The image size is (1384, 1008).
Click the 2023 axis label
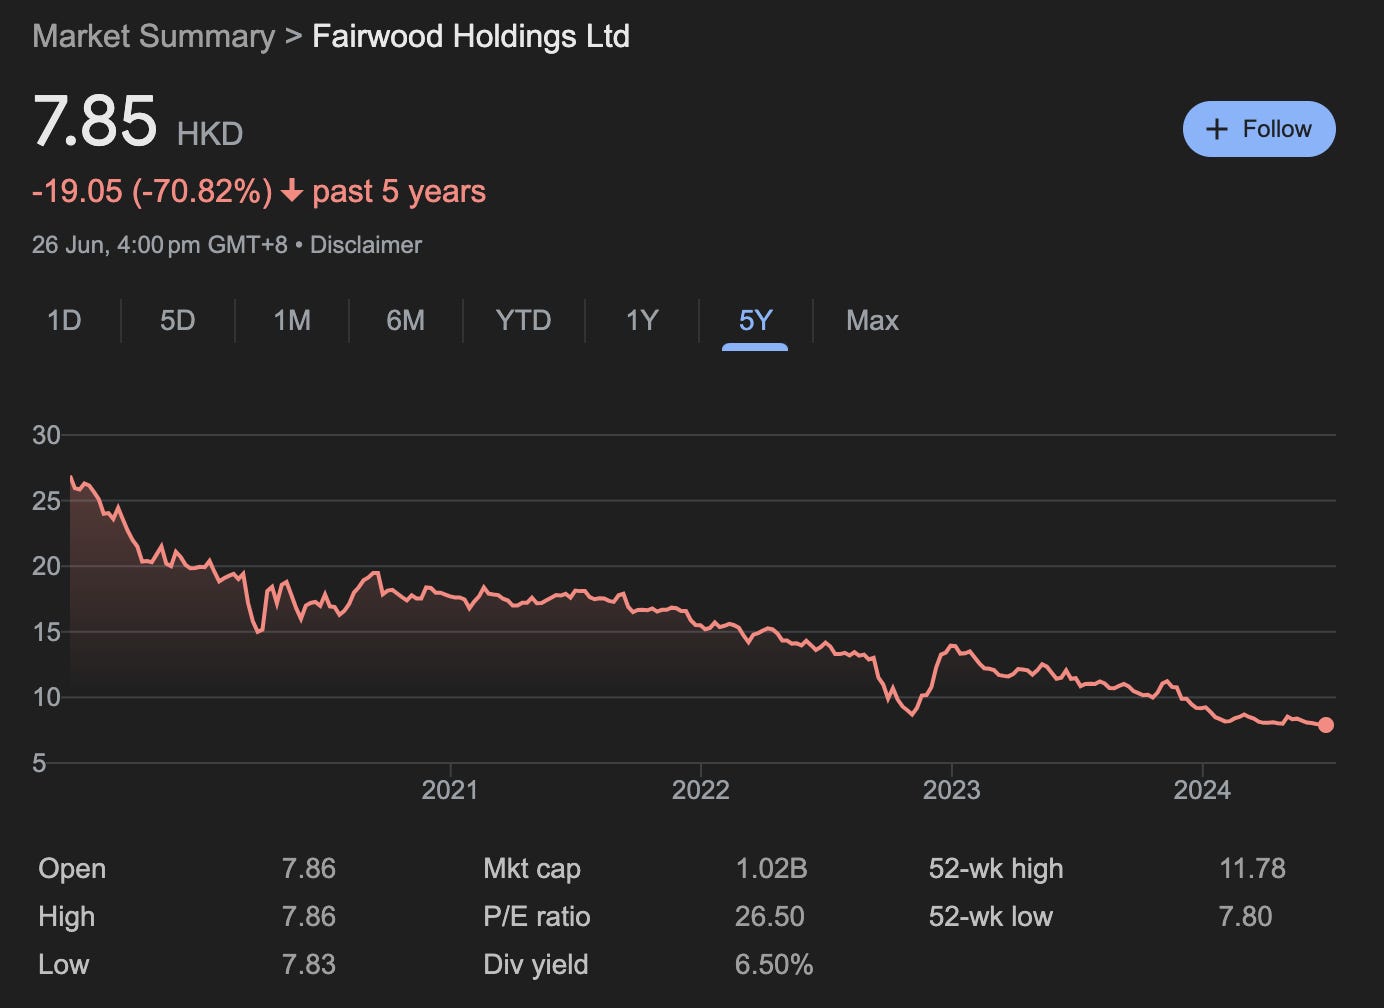pyautogui.click(x=951, y=790)
